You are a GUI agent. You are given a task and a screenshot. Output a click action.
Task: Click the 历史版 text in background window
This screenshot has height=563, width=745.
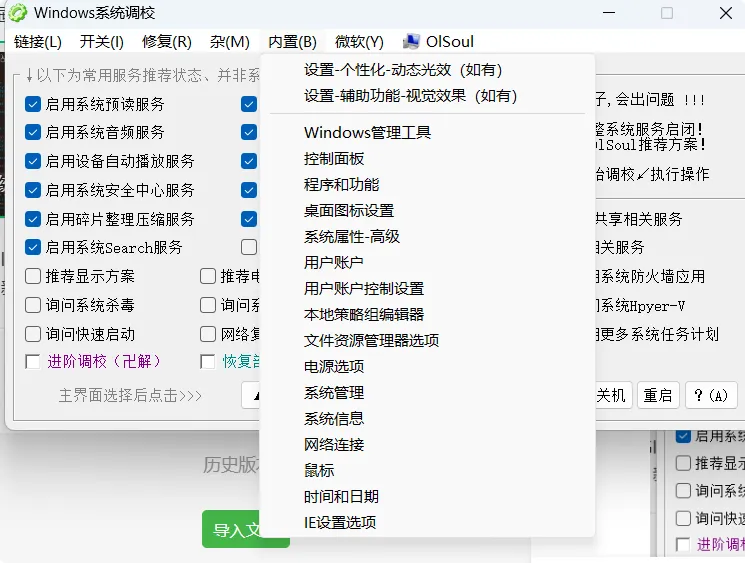tap(231, 465)
